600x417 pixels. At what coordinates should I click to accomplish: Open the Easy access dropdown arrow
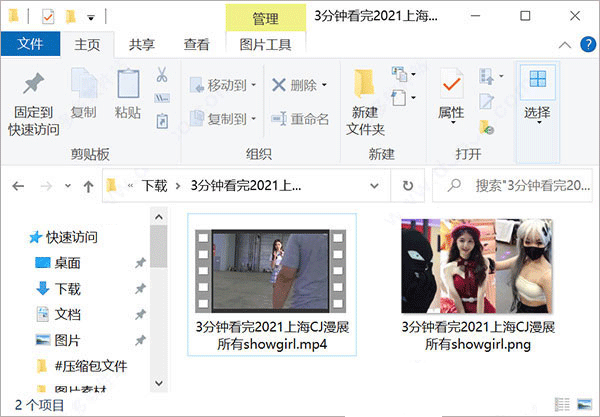point(413,98)
